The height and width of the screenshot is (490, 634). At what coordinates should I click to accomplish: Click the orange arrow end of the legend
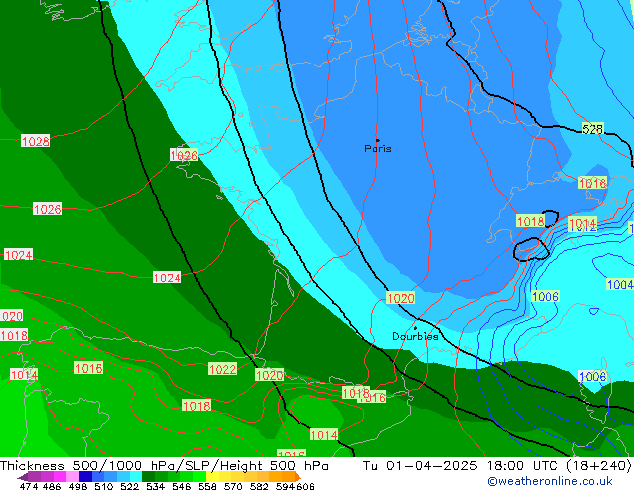[298, 476]
